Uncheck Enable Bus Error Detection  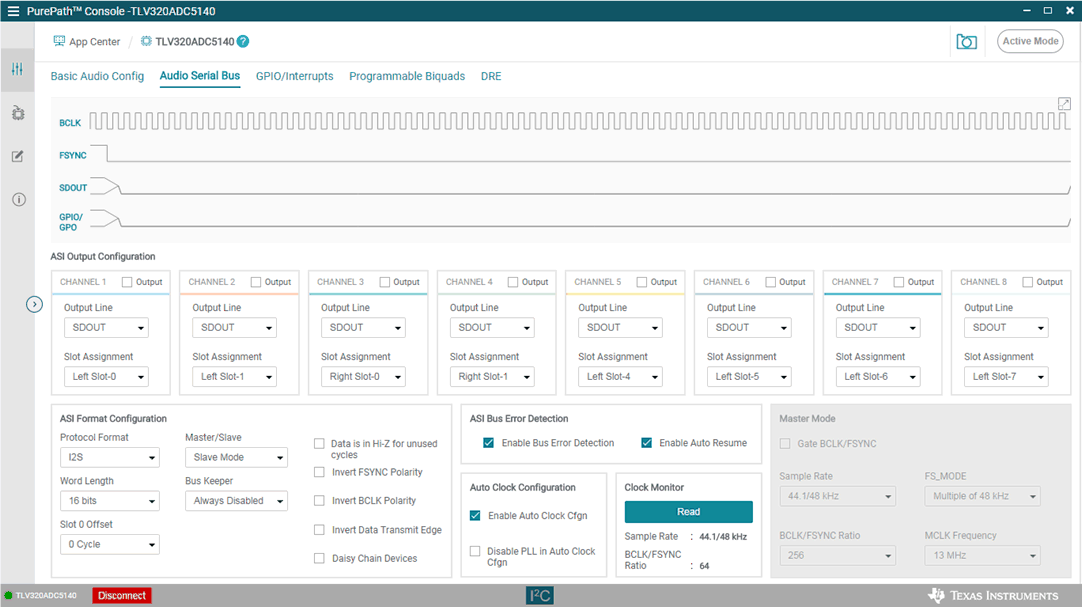click(489, 443)
